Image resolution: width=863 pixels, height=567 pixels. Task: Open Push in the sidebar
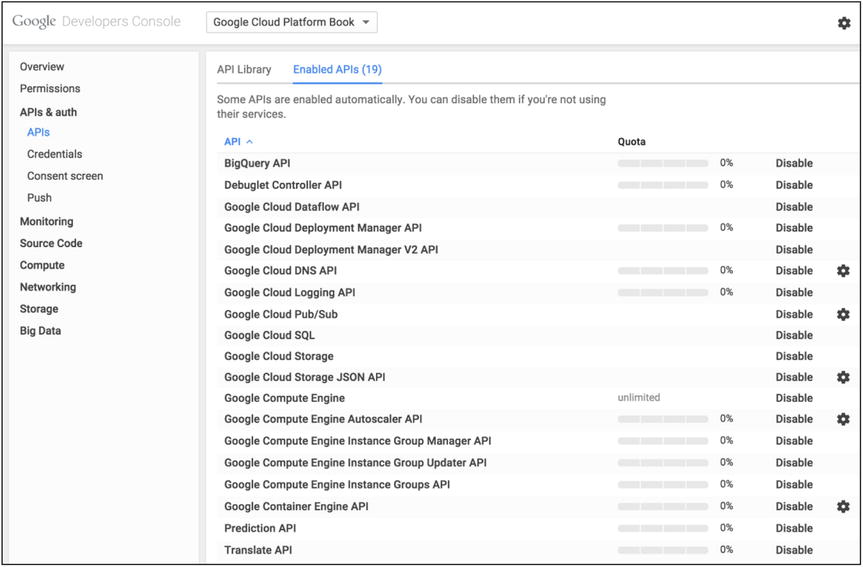pos(39,198)
